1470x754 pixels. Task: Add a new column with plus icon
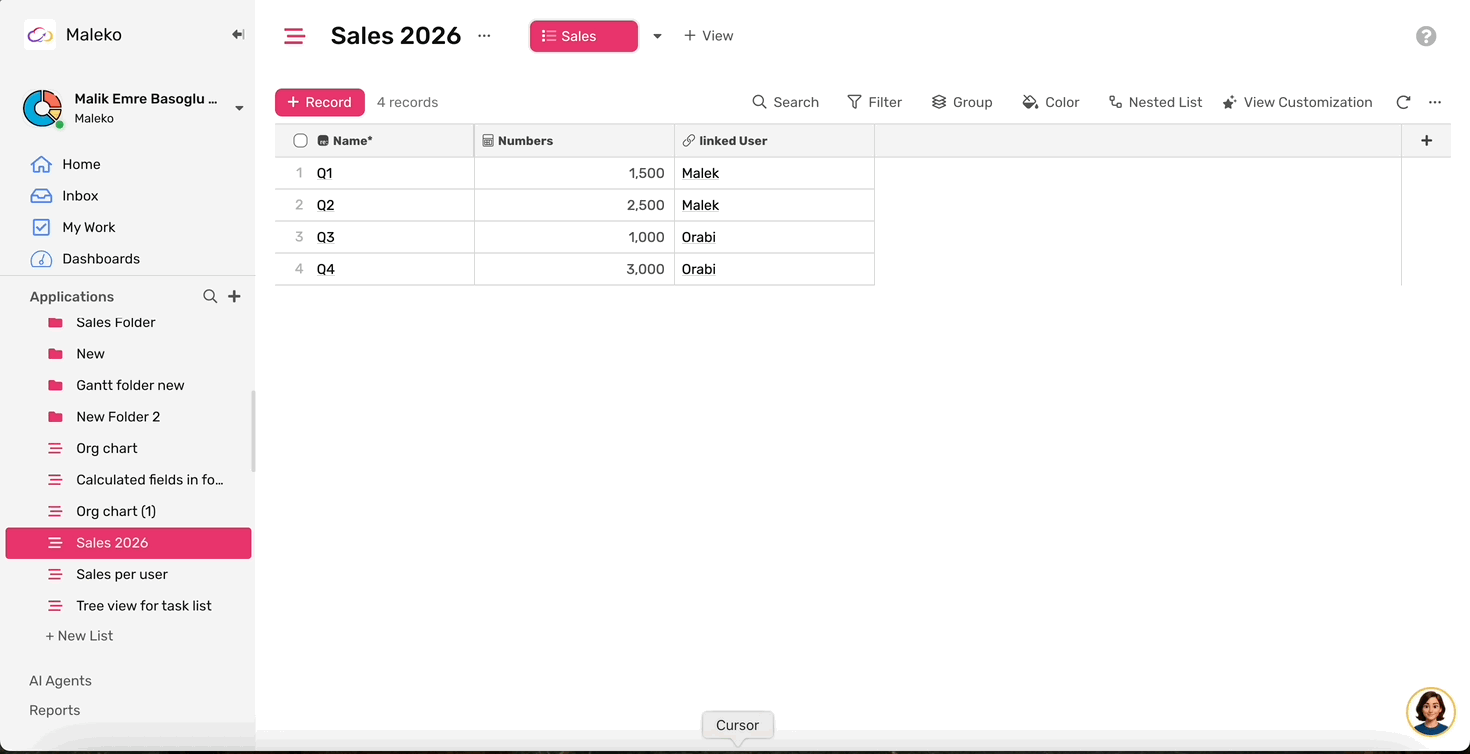[x=1426, y=141]
